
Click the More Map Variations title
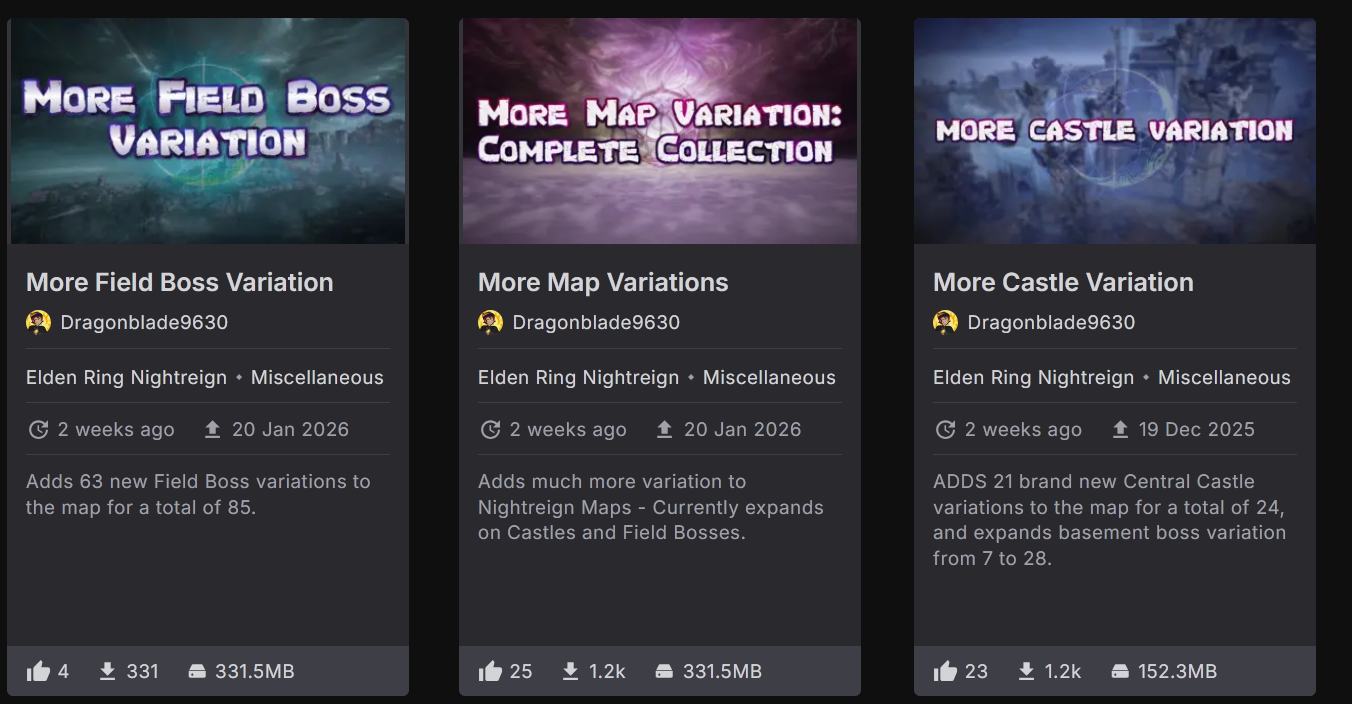tap(603, 282)
